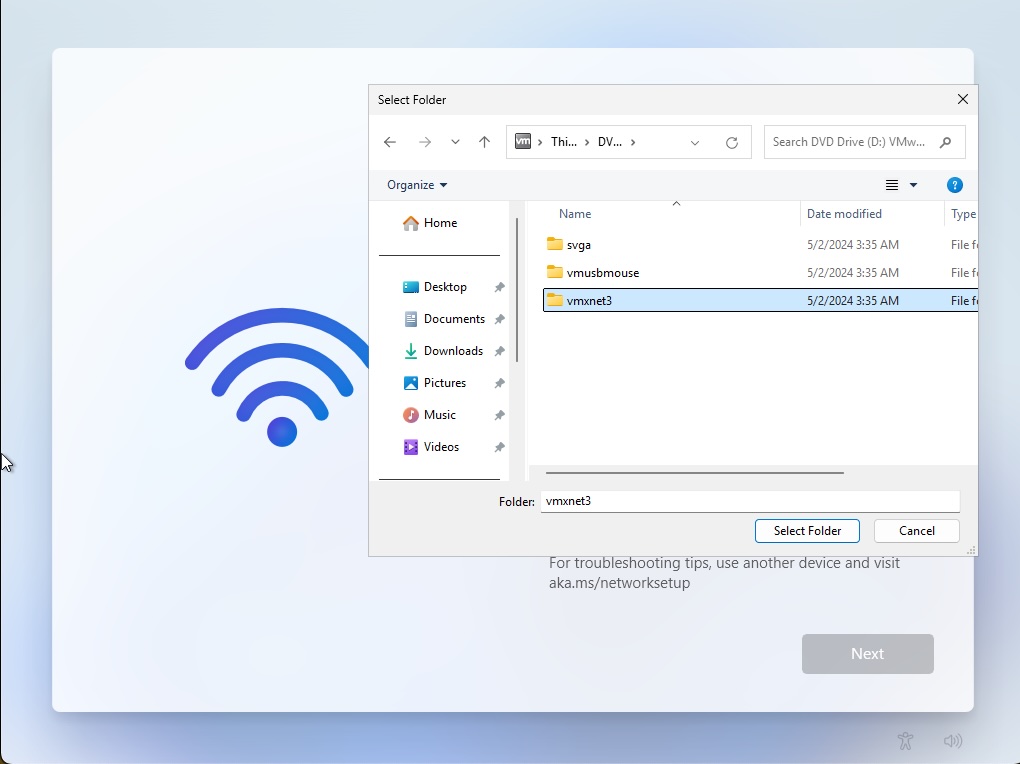
Task: Refresh the folder listing
Action: (732, 143)
